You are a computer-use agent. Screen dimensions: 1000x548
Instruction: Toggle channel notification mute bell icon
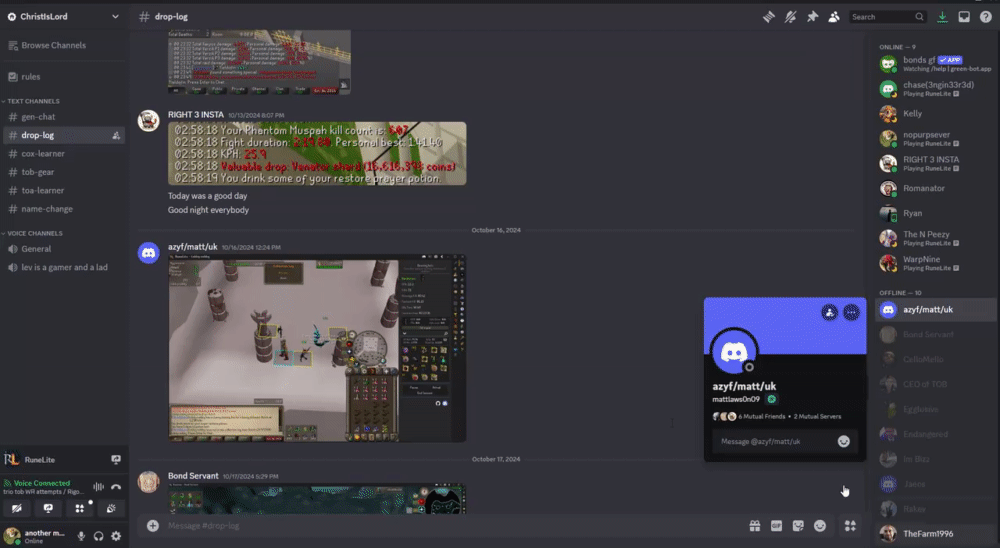pyautogui.click(x=790, y=17)
